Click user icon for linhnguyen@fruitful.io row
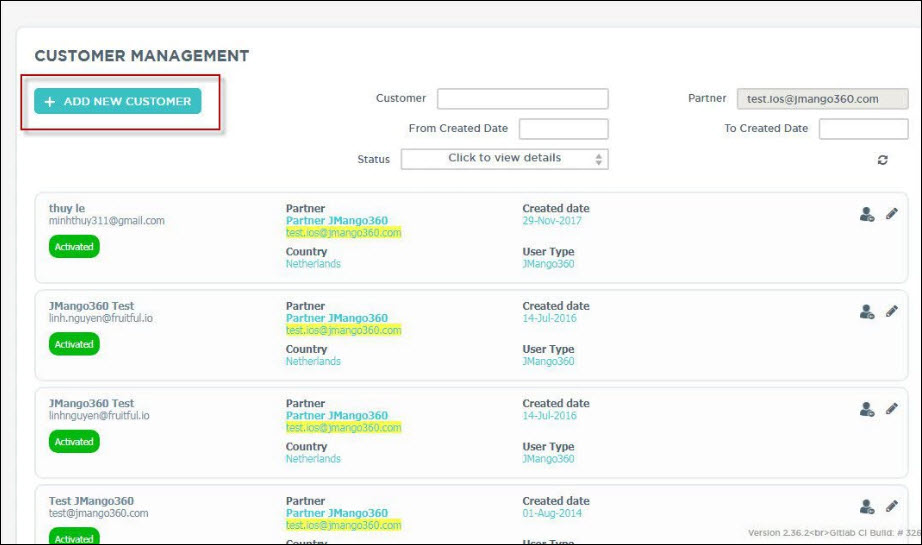 (866, 409)
